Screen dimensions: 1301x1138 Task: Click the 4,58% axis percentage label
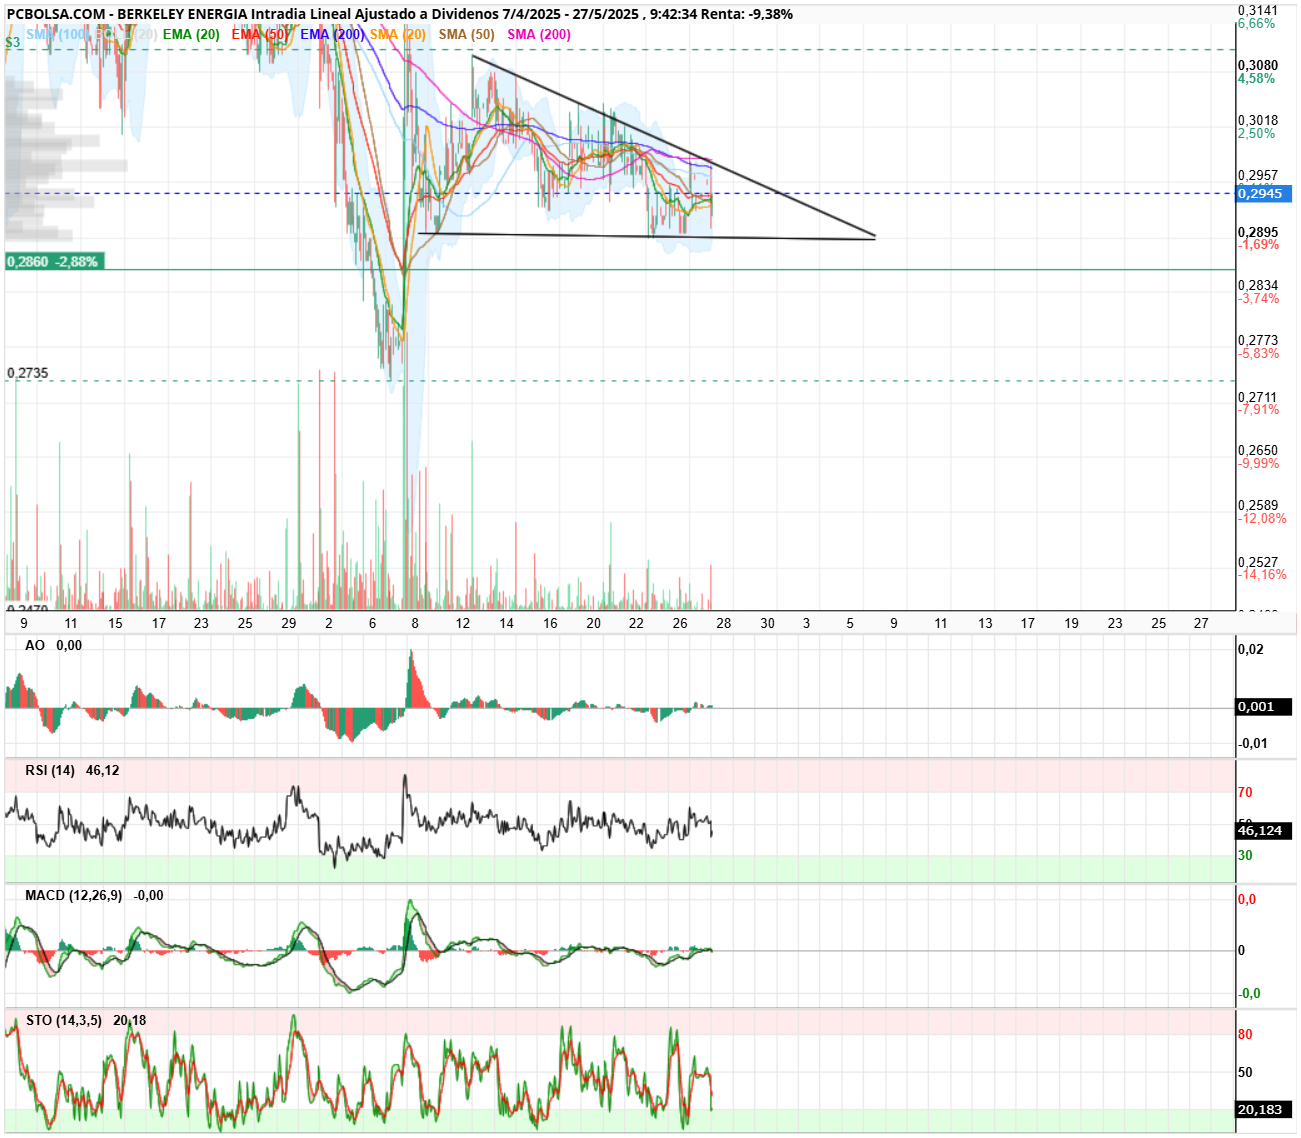pos(1256,78)
